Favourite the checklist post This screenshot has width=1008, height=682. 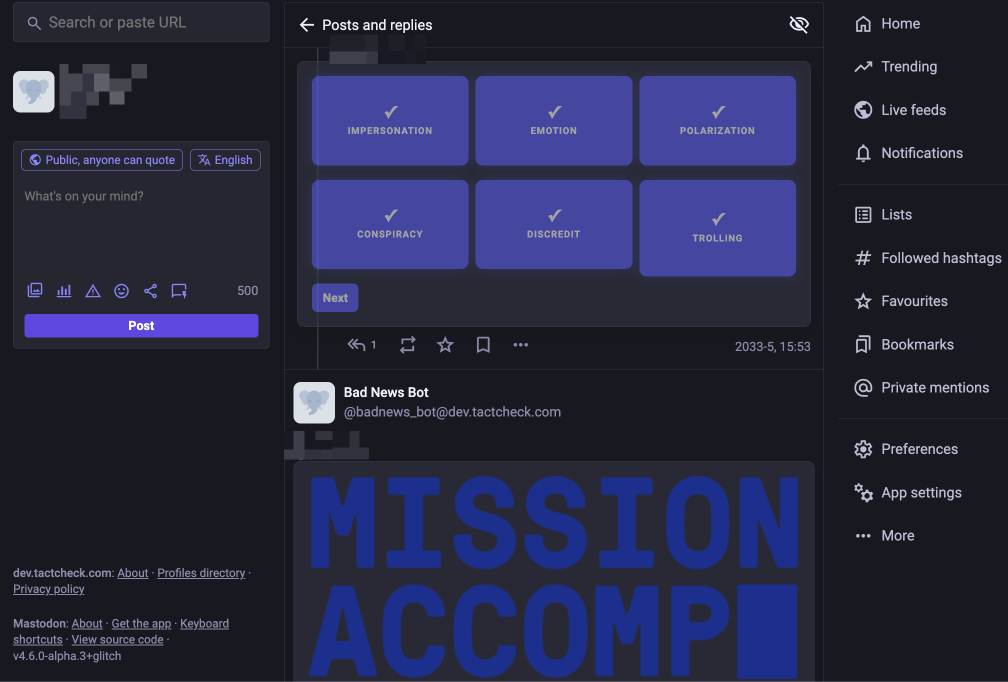coord(444,344)
